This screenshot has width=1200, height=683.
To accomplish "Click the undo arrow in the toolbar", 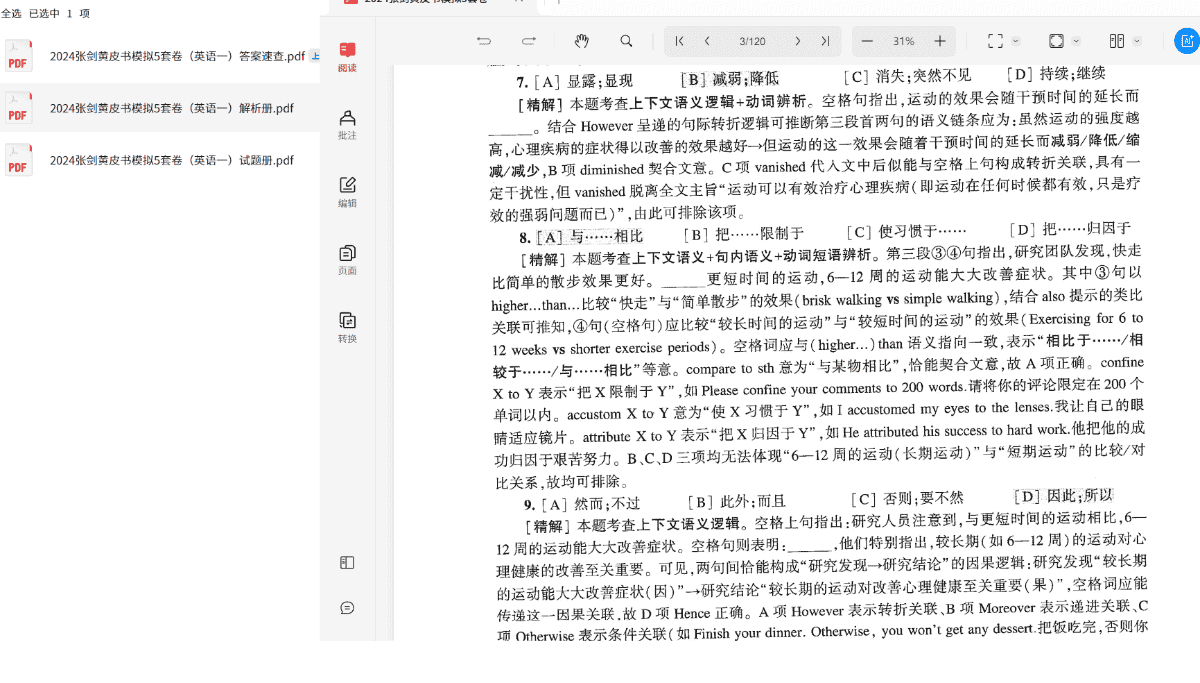I will click(484, 41).
